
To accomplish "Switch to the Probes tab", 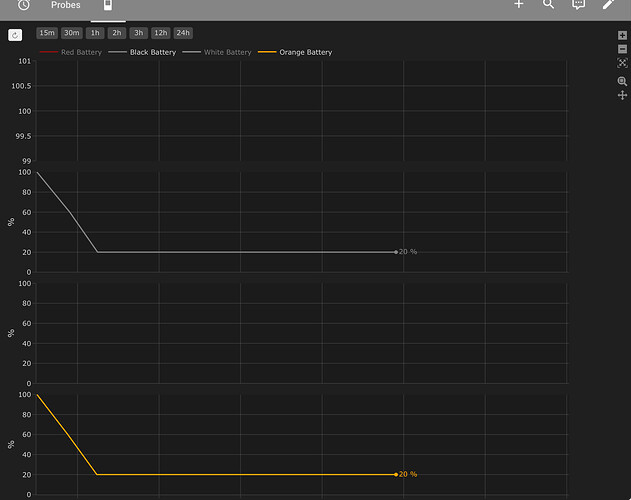I will point(66,5).
